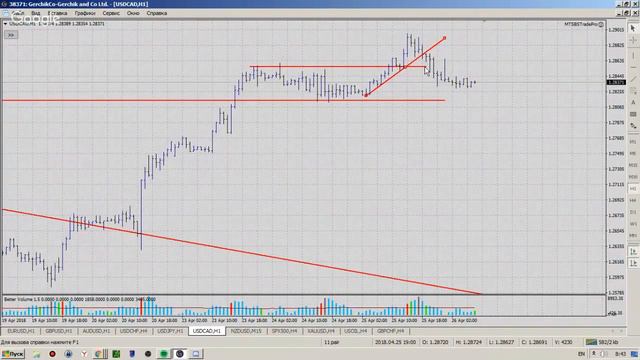Click the current price label 1.28371
640x360 pixels.
tap(616, 82)
